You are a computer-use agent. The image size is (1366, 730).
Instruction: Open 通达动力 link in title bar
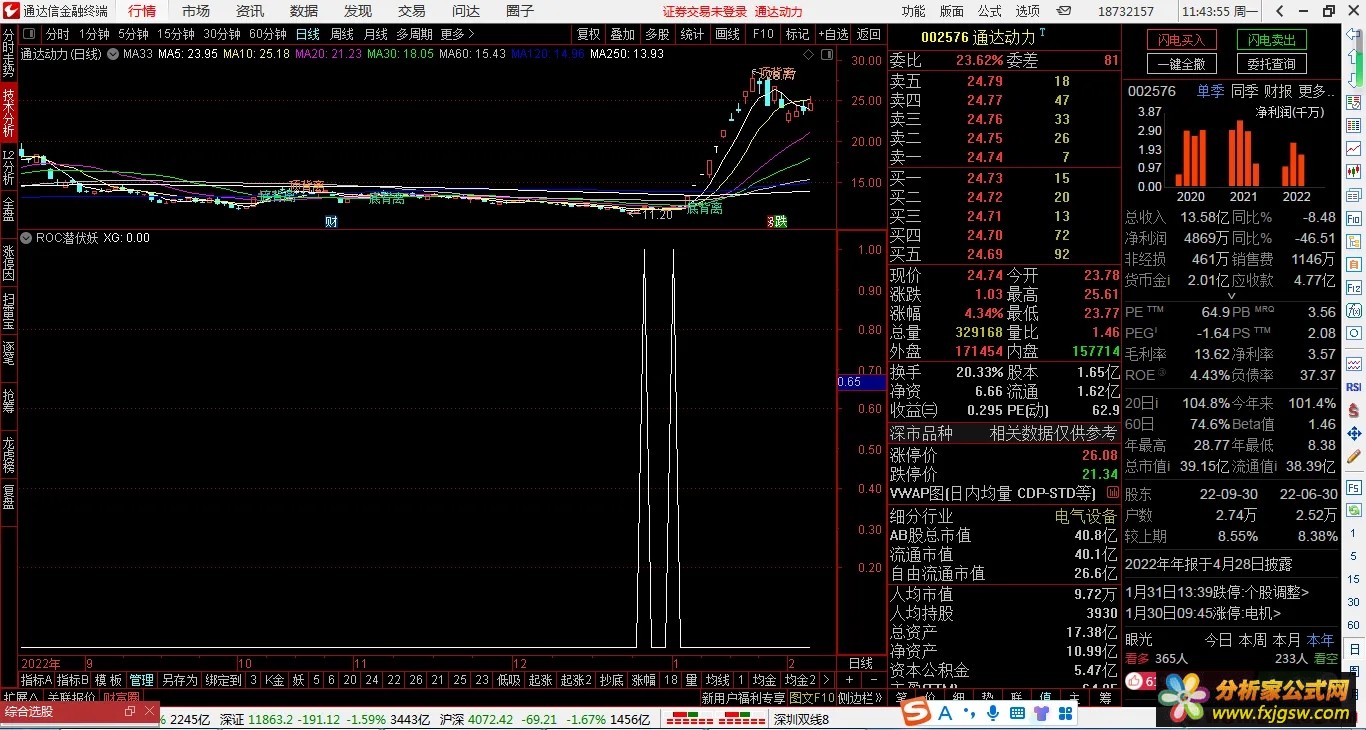(778, 12)
